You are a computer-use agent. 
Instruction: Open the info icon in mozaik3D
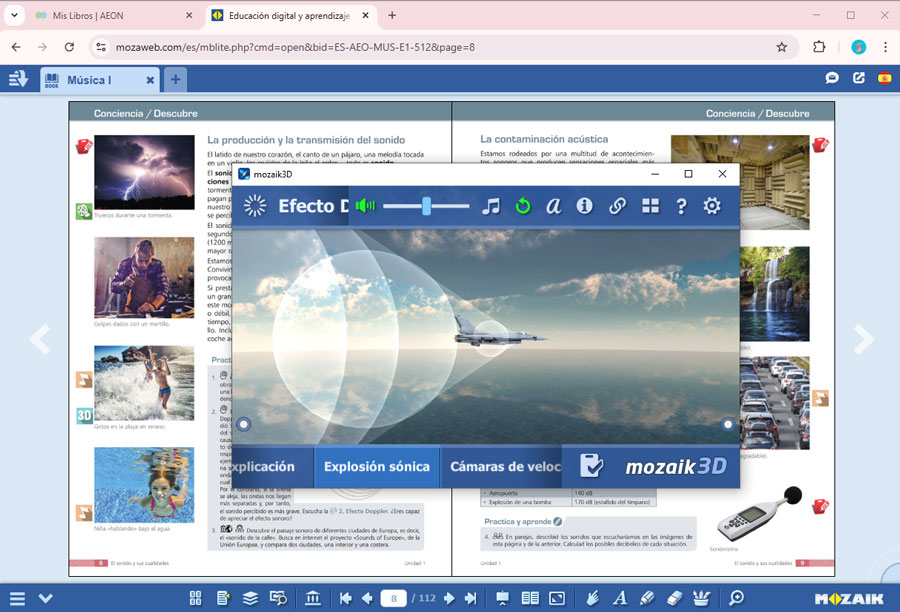585,206
